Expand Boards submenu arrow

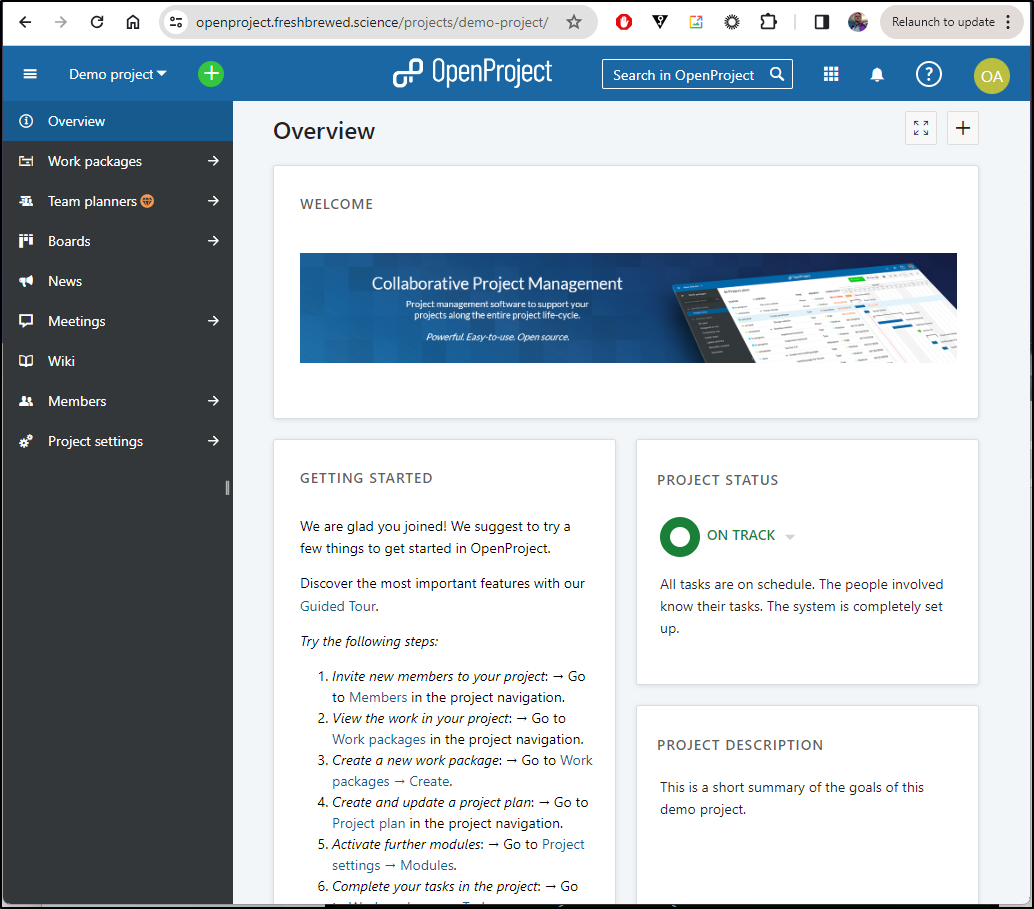click(213, 241)
